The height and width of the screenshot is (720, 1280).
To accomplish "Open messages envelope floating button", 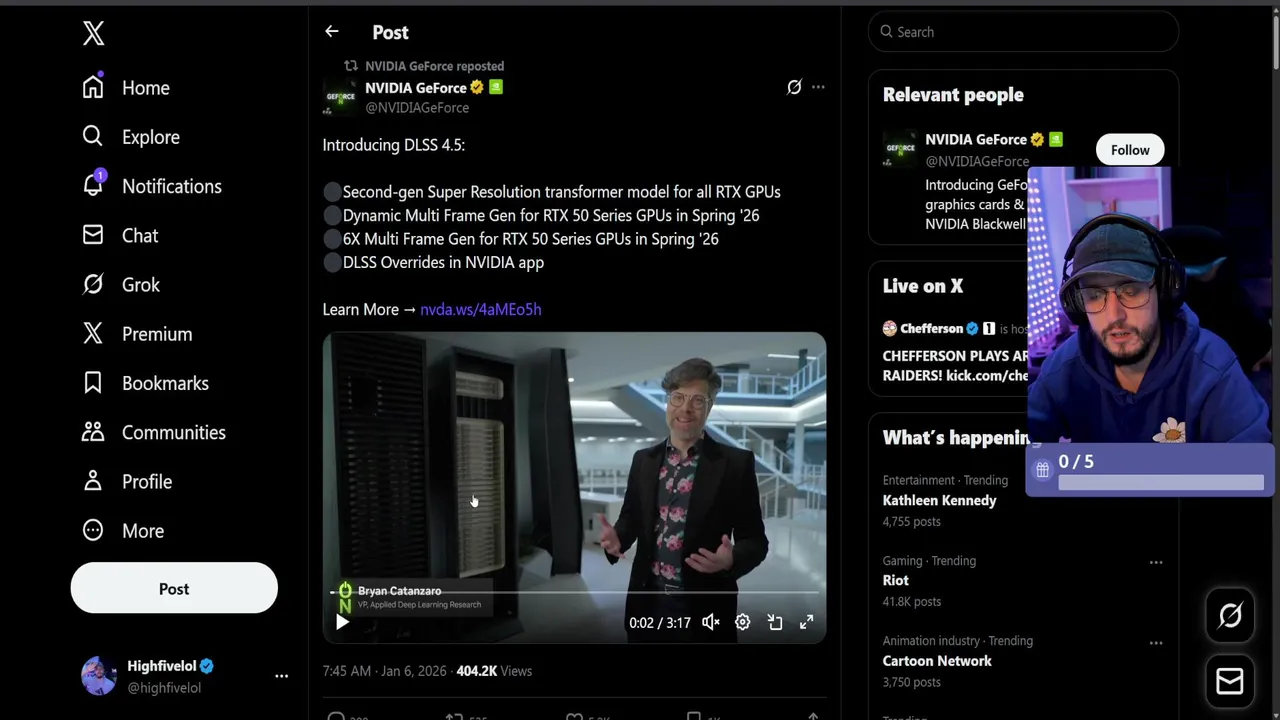I will [x=1230, y=682].
